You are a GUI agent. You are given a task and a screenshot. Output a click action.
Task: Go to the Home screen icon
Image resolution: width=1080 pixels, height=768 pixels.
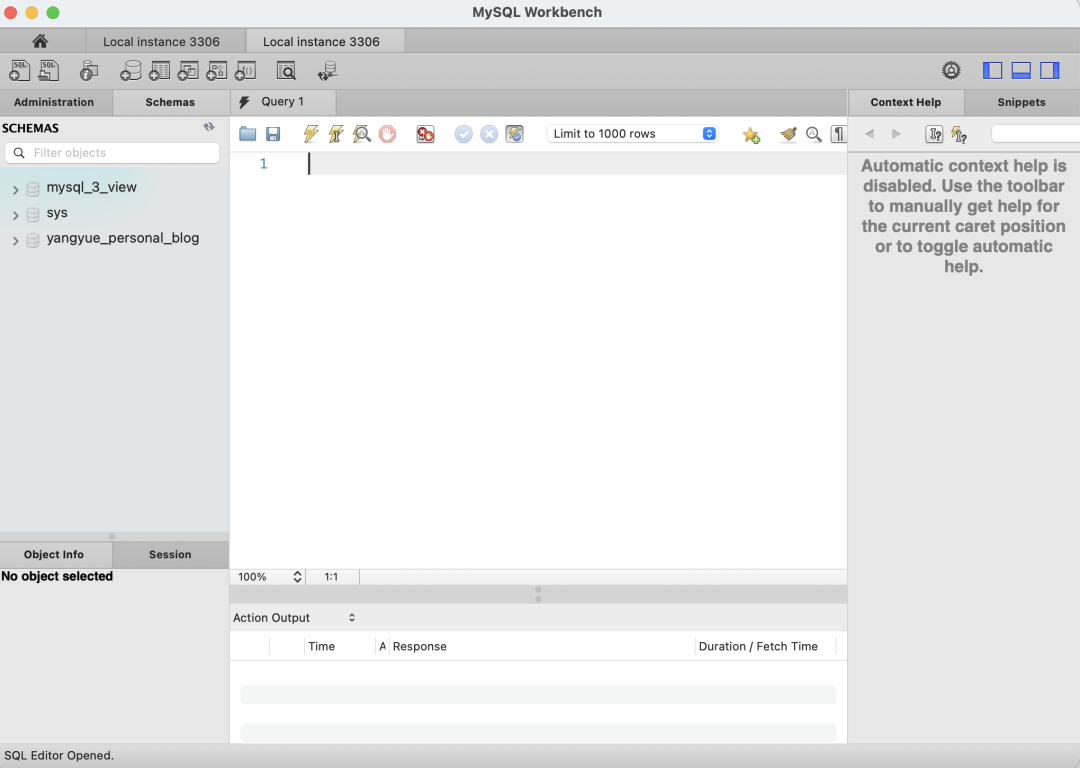click(40, 41)
